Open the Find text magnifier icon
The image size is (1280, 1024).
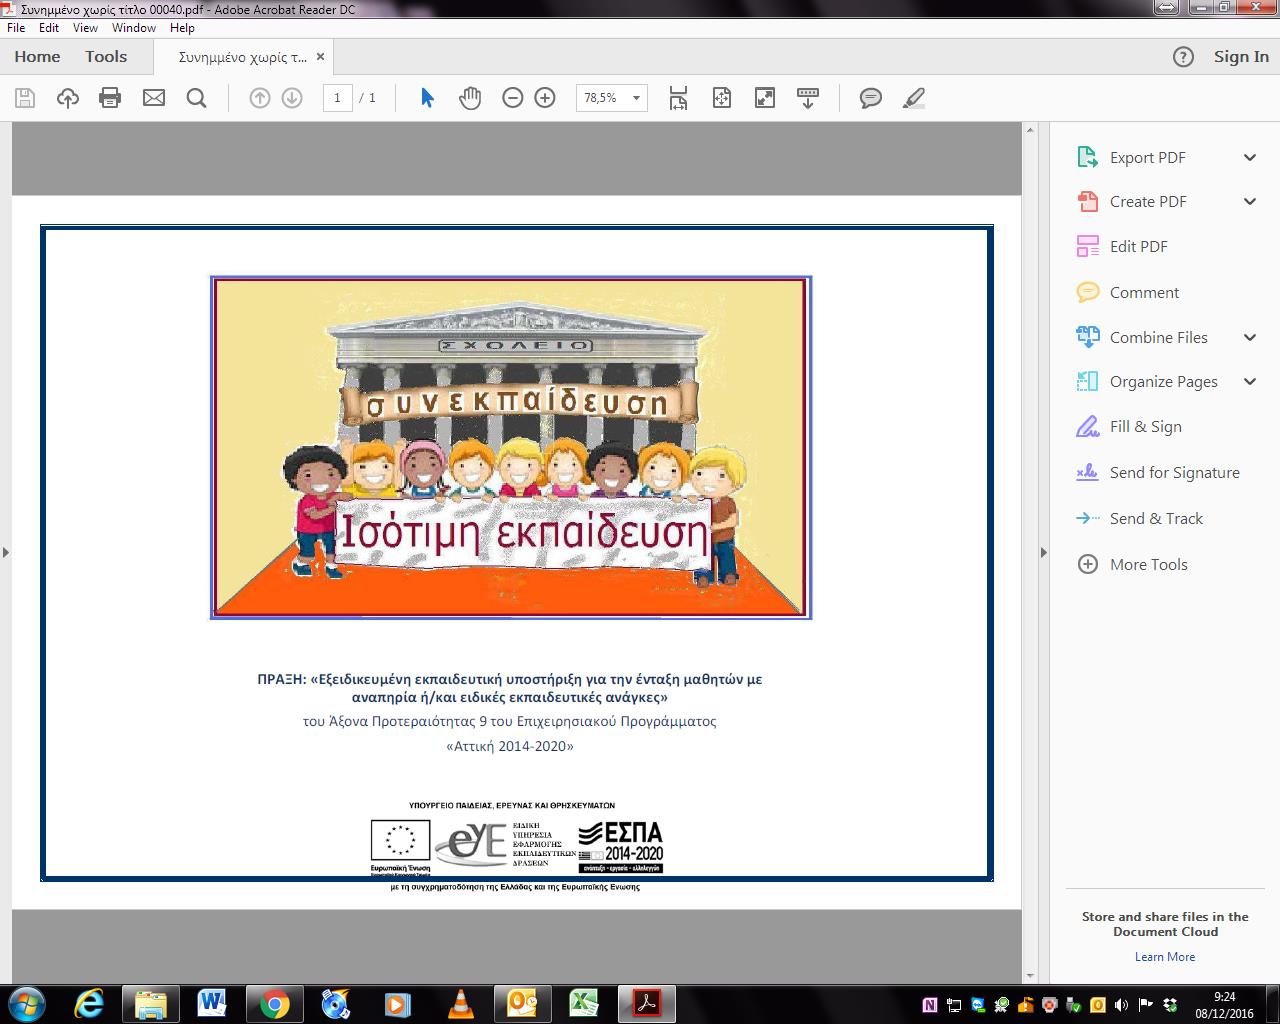tap(197, 98)
